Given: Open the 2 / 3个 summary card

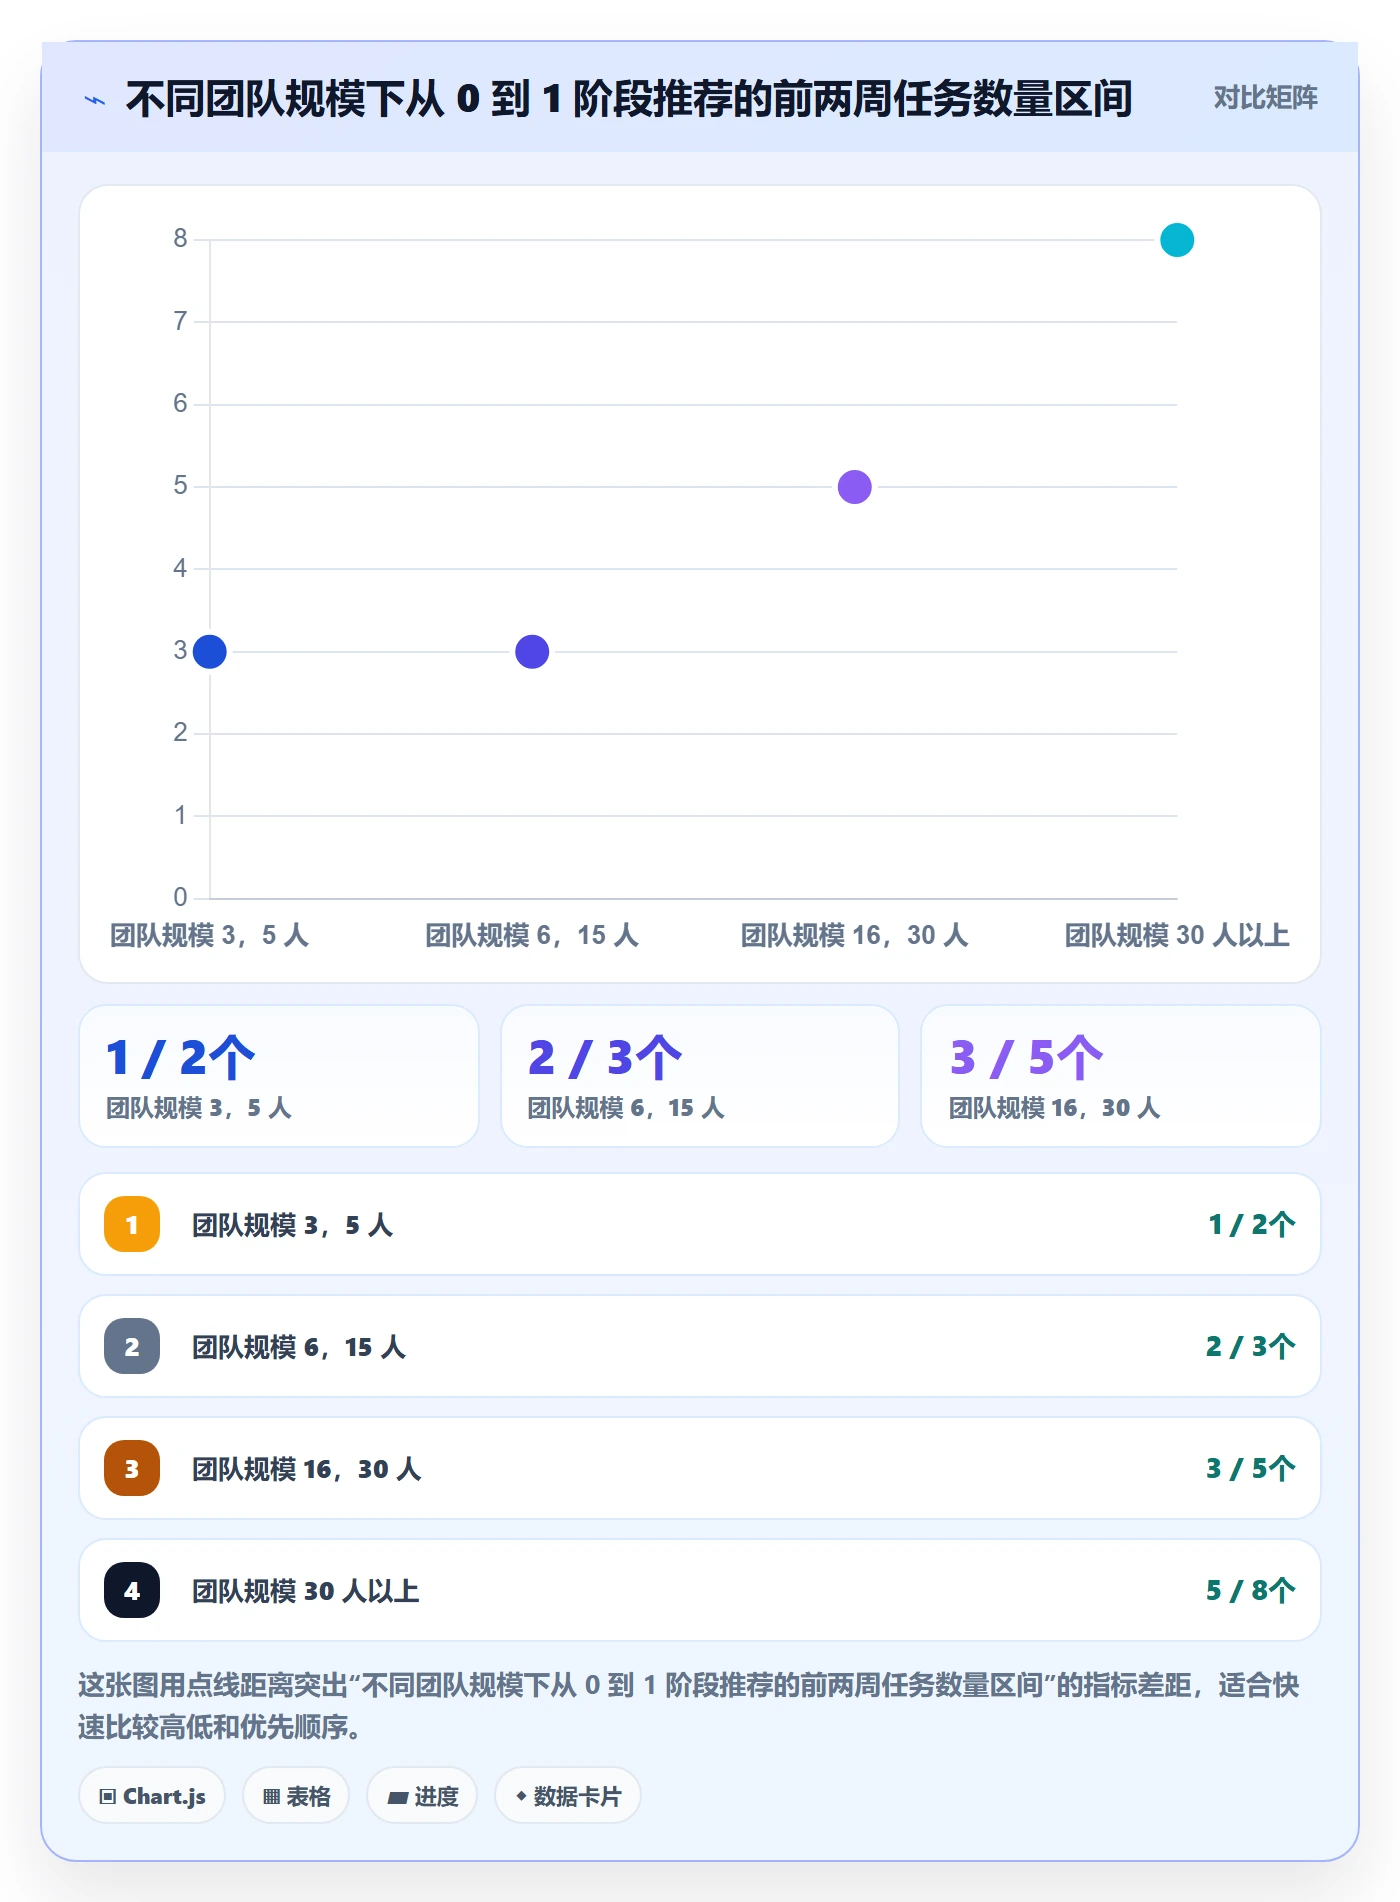Looking at the screenshot, I should pyautogui.click(x=700, y=1076).
